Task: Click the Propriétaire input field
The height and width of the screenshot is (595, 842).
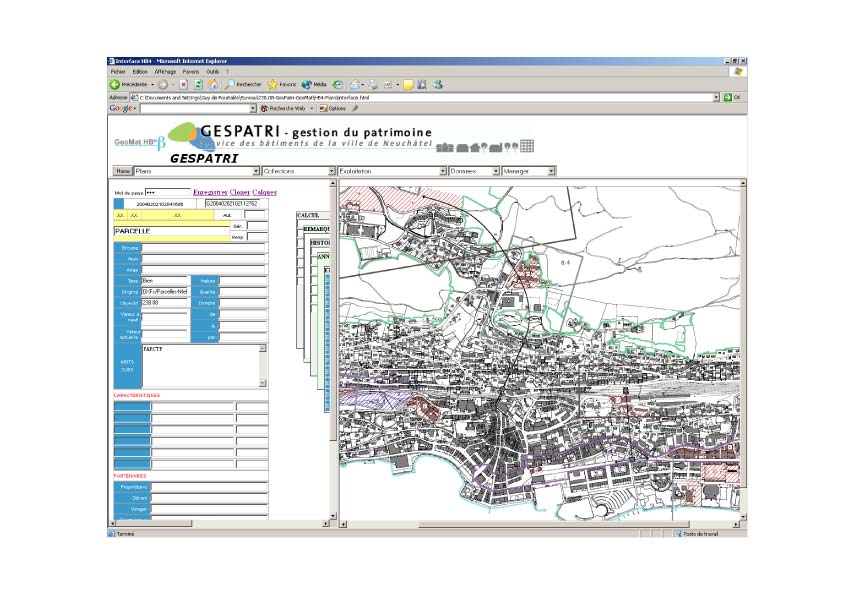Action: click(x=209, y=487)
